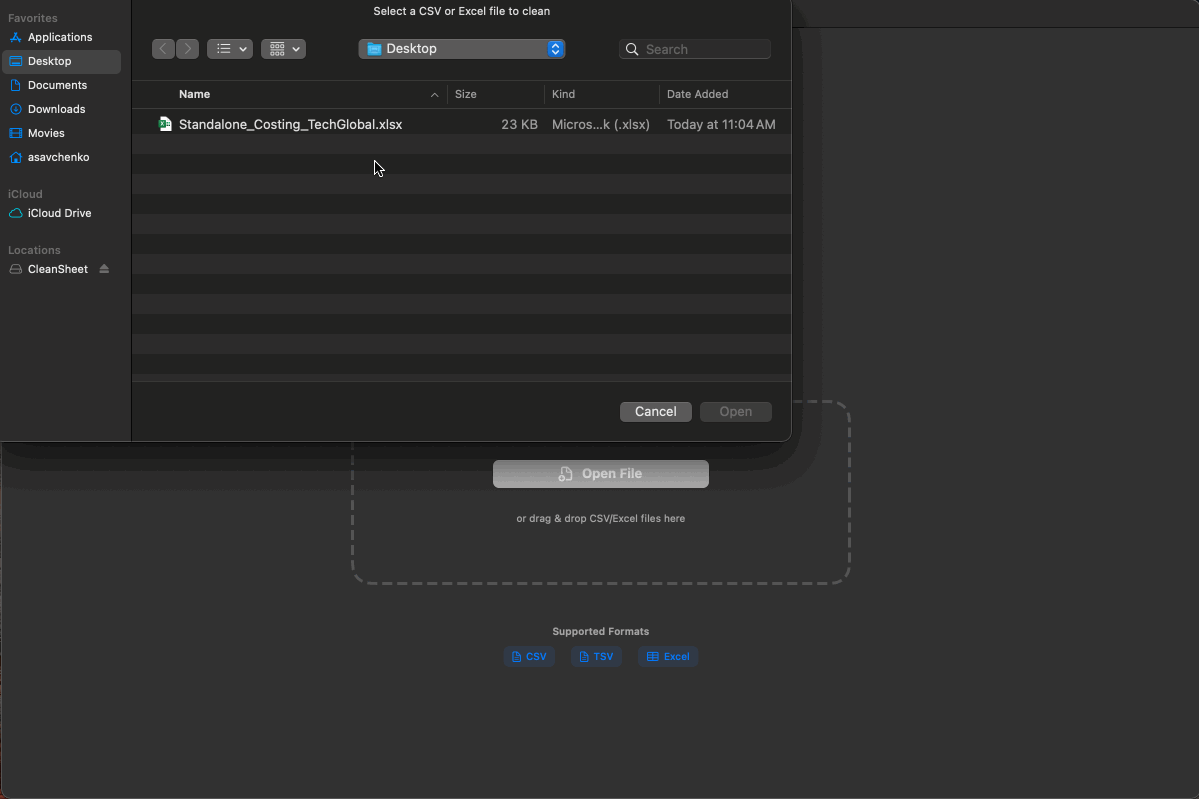This screenshot has height=799, width=1199.
Task: Click the Cancel button
Action: 655,411
